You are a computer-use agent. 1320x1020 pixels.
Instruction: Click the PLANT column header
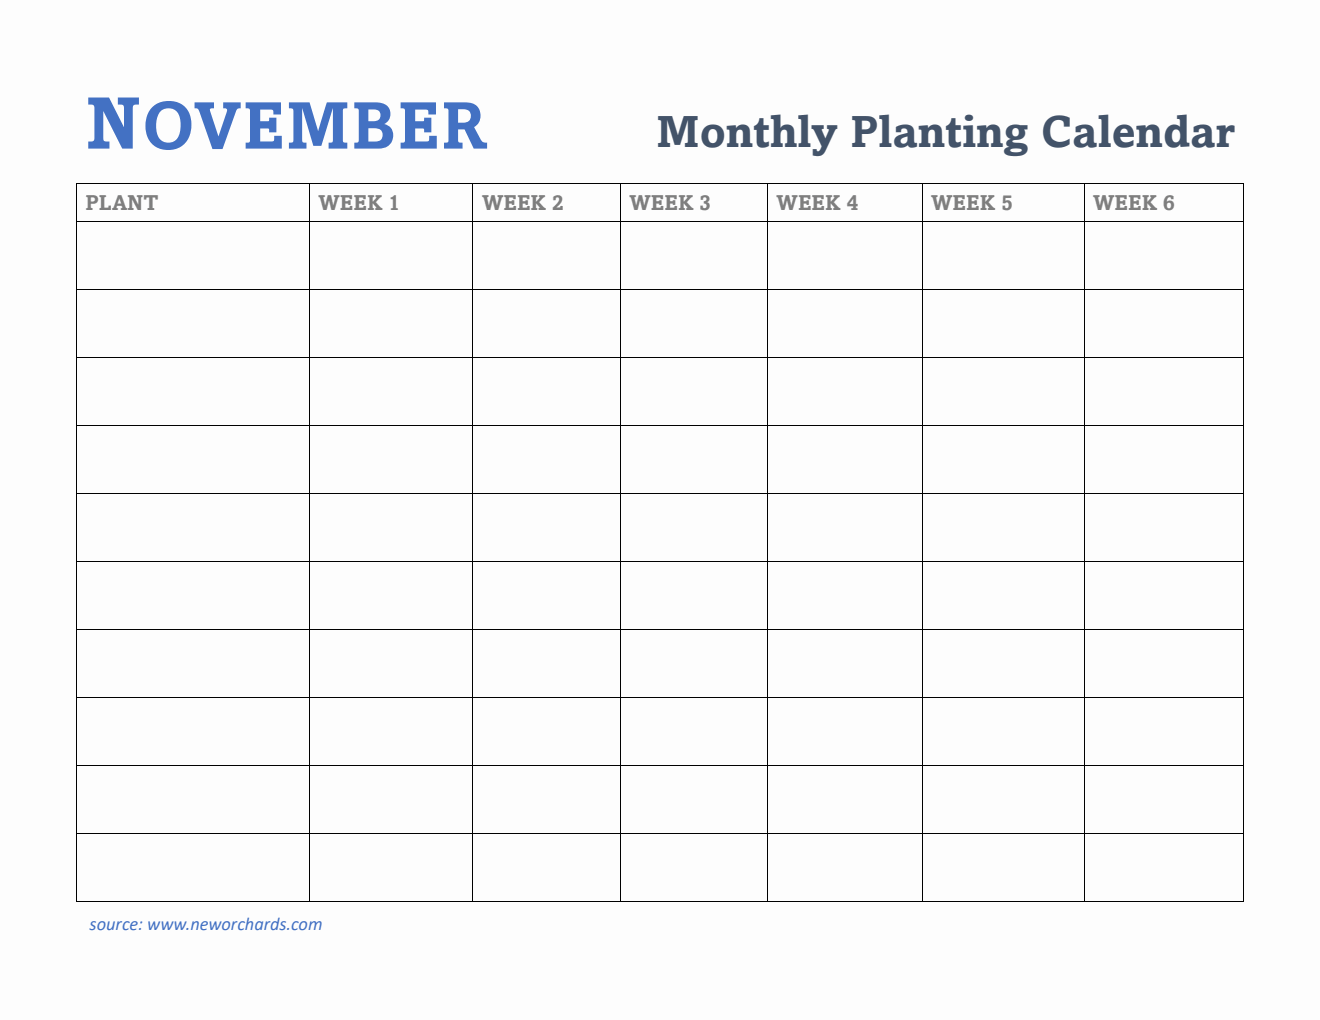click(122, 203)
